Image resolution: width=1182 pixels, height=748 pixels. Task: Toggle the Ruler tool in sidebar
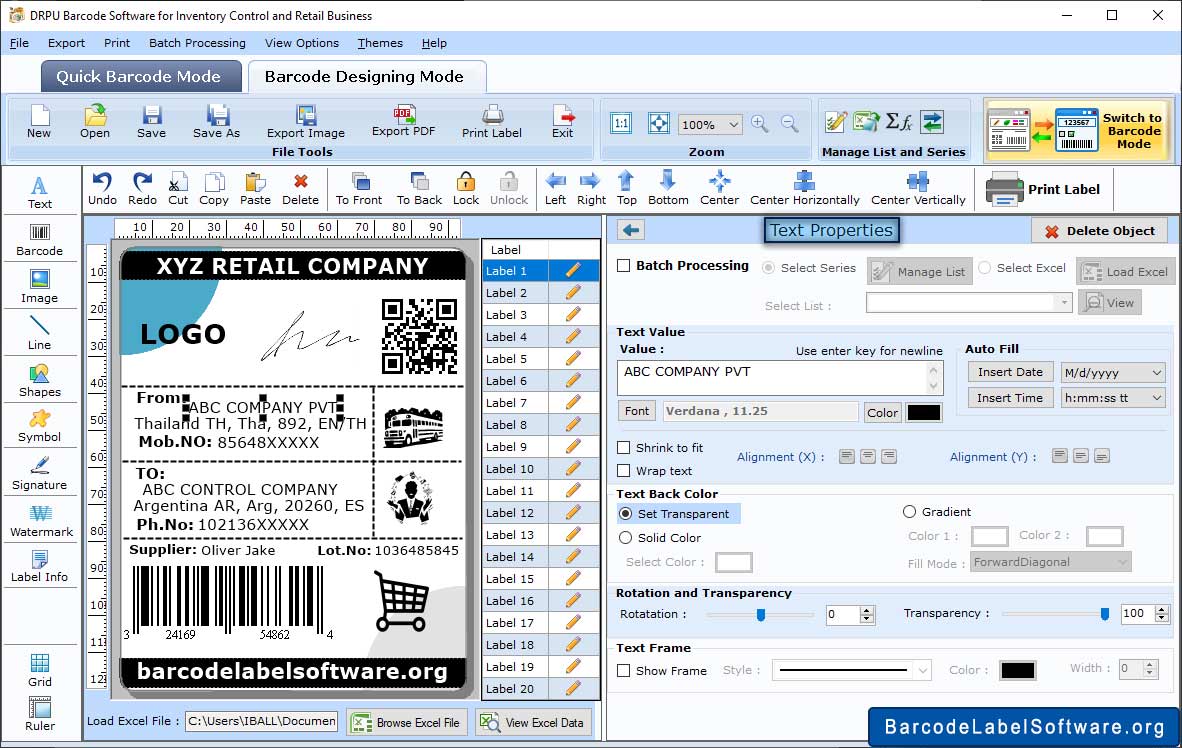[x=39, y=714]
